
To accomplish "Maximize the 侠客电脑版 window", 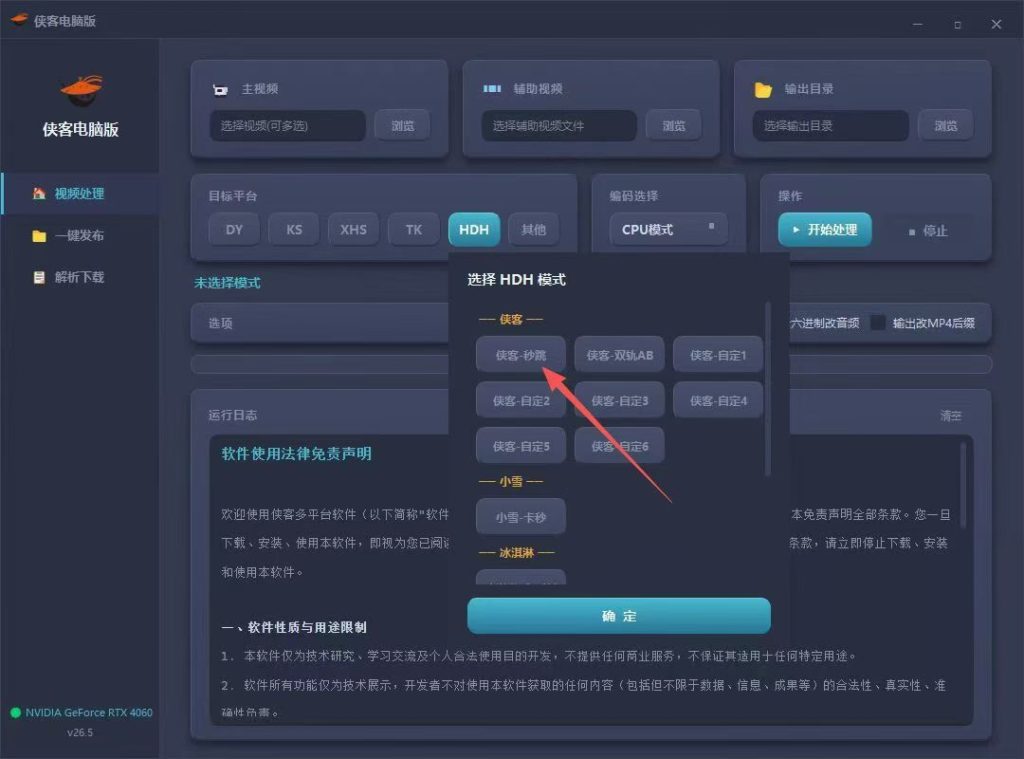I will click(x=957, y=24).
